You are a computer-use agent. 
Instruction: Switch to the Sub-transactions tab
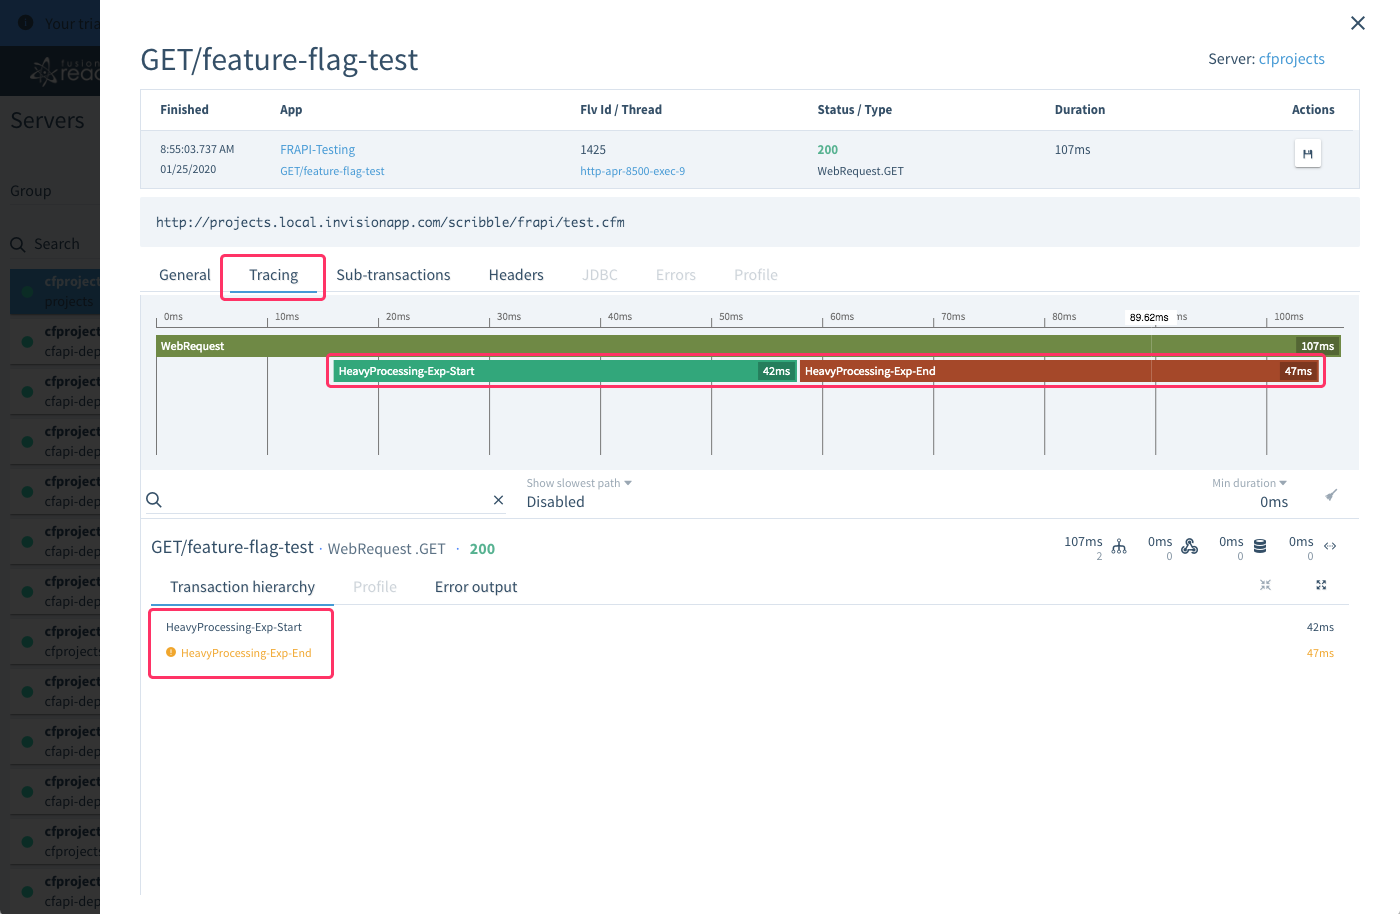[x=393, y=275]
